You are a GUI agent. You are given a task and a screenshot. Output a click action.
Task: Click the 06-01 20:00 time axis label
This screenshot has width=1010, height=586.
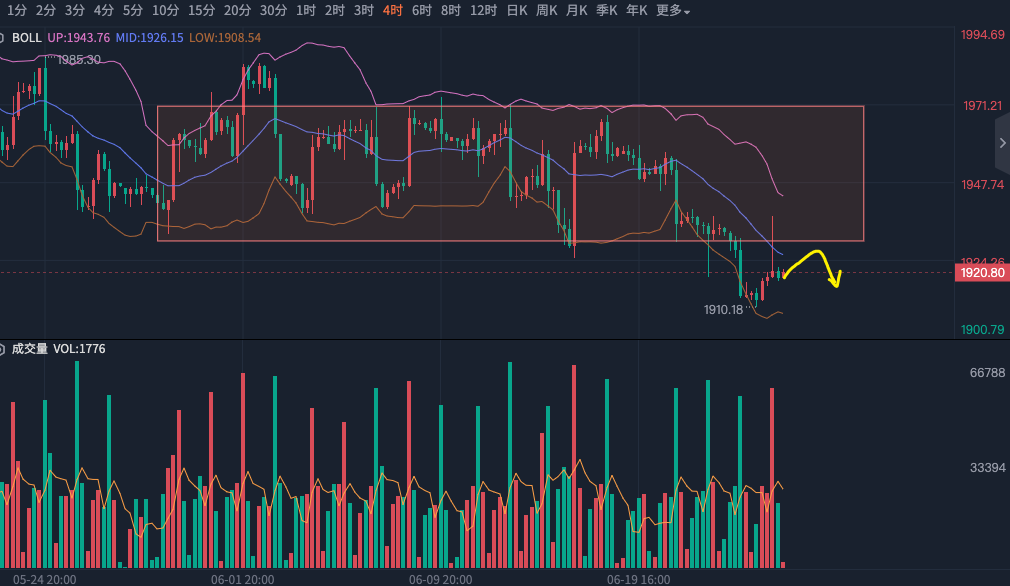tap(242, 579)
